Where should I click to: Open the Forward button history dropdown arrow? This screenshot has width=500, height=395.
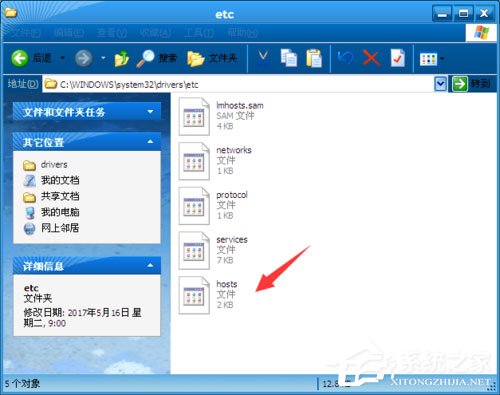tap(103, 58)
